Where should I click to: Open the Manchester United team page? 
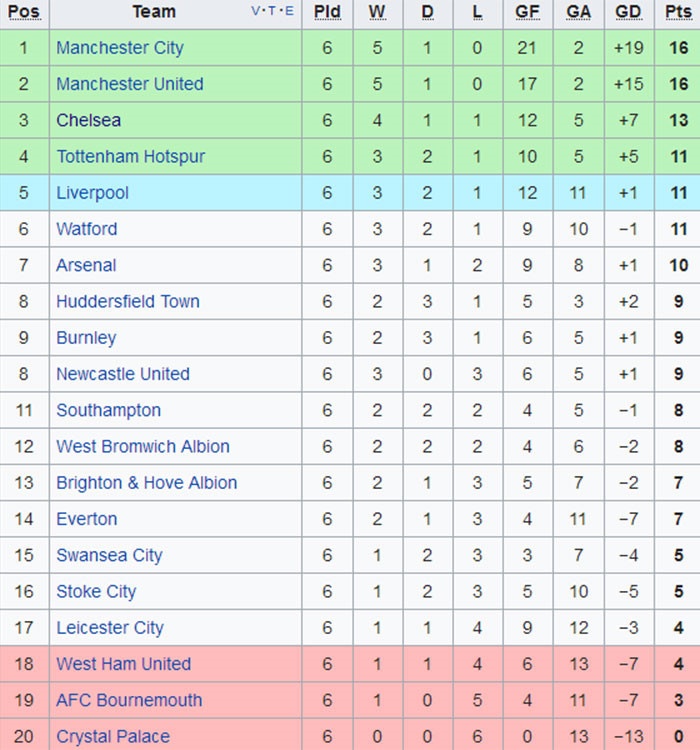pyautogui.click(x=130, y=84)
